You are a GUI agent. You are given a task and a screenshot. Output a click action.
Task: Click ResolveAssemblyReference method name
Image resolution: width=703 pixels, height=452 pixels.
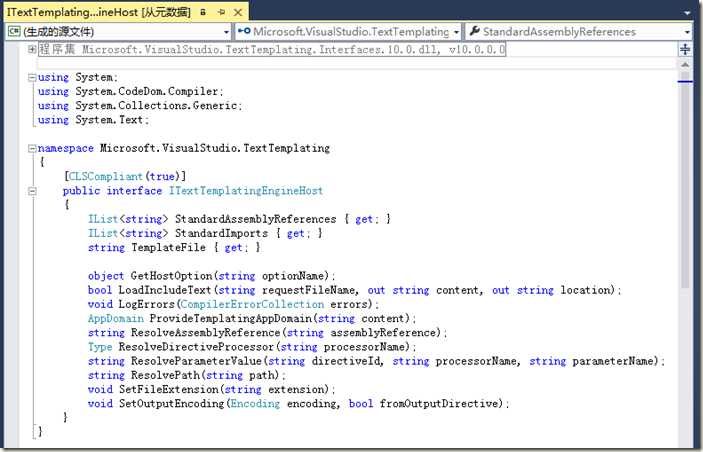click(x=205, y=333)
